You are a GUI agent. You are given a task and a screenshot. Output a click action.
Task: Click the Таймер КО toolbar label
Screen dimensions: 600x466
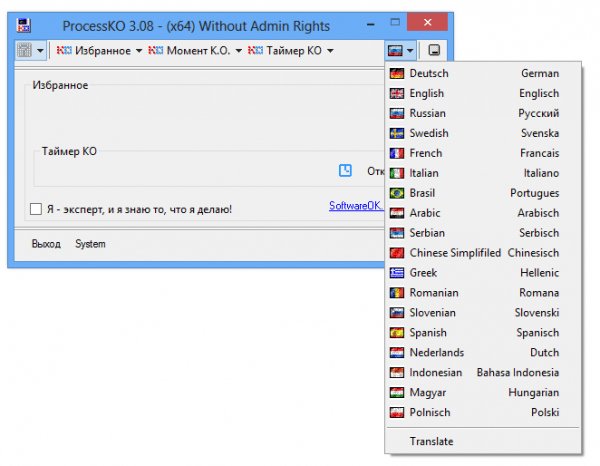294,51
